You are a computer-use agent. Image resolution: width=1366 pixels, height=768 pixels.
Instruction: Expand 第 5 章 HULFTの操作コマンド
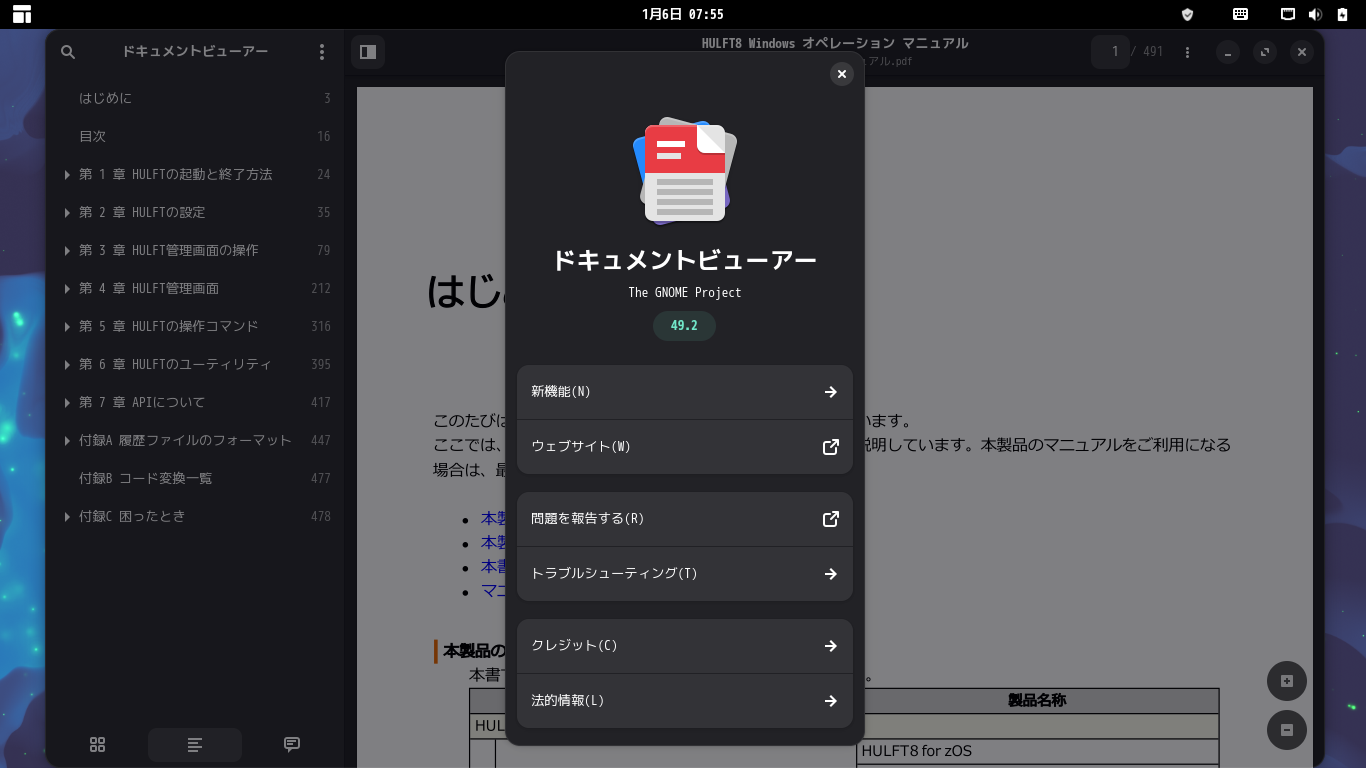(x=67, y=327)
